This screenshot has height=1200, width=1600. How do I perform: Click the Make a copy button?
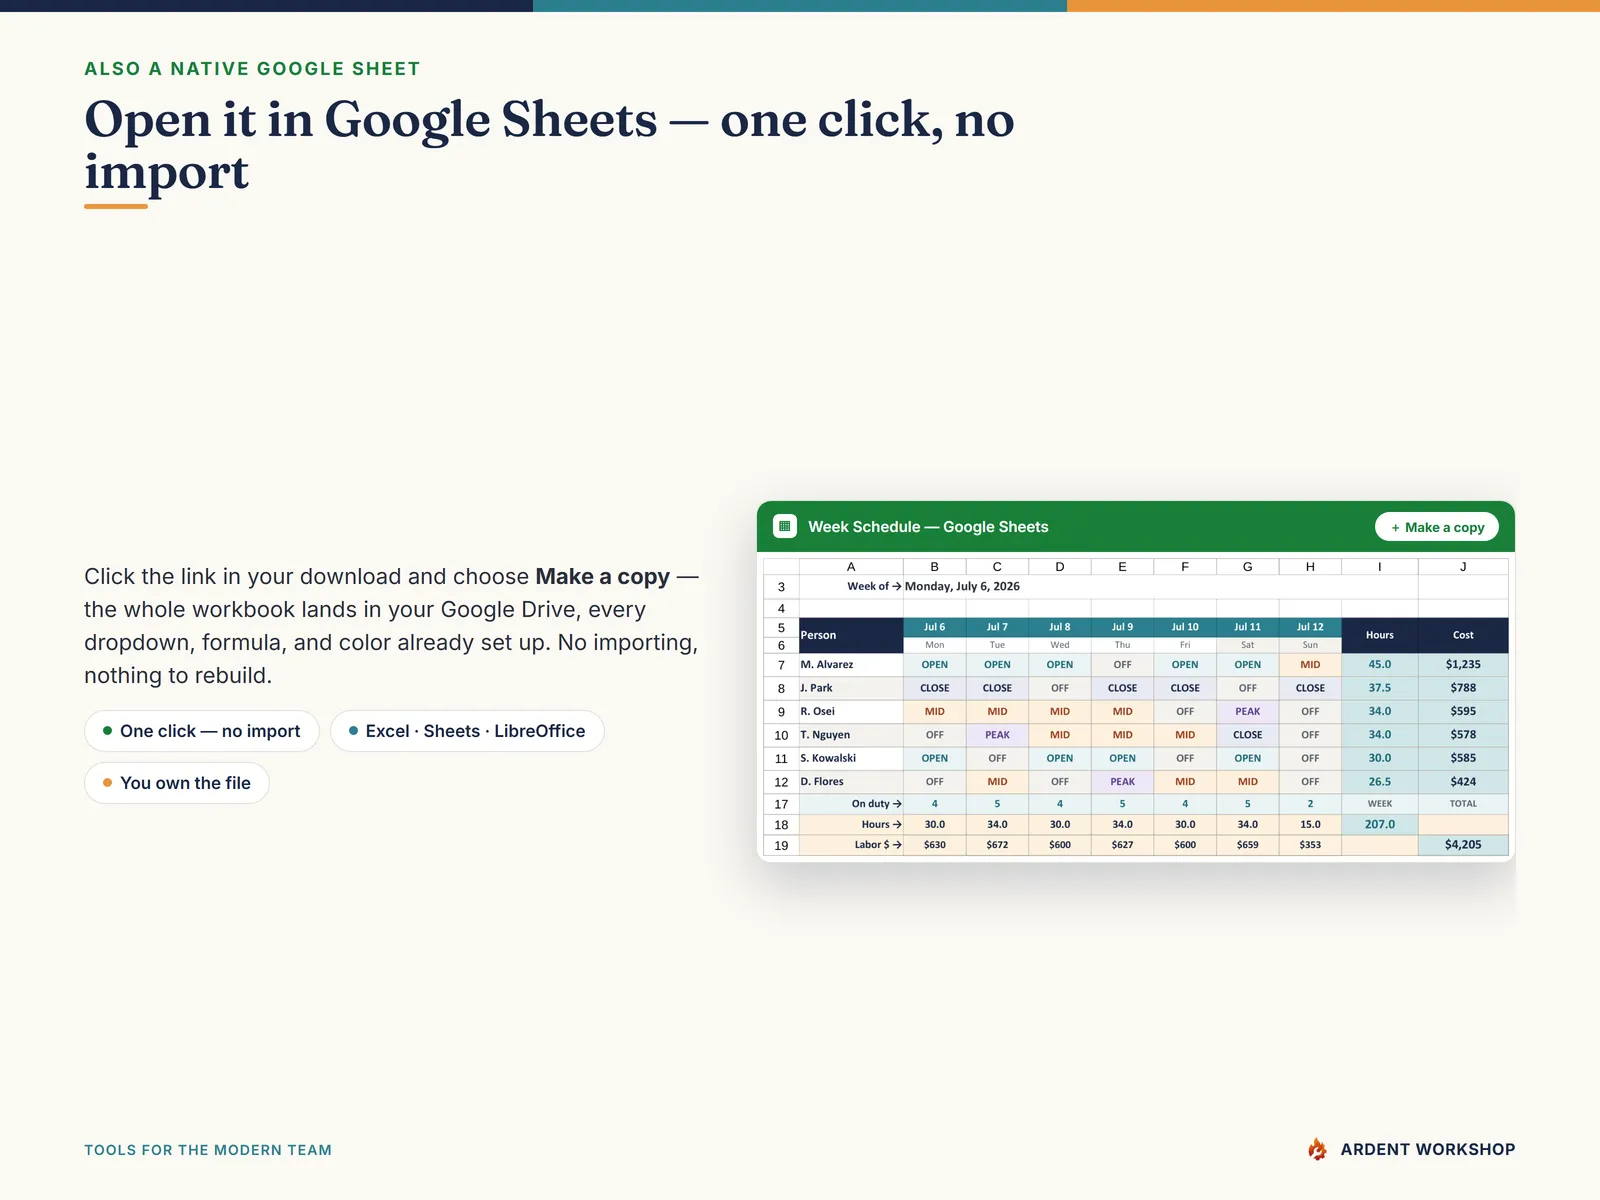pyautogui.click(x=1436, y=527)
